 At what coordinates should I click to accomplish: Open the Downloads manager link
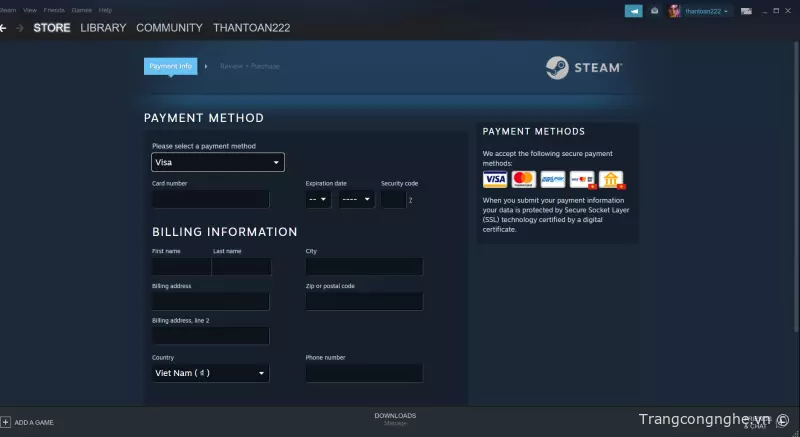395,418
